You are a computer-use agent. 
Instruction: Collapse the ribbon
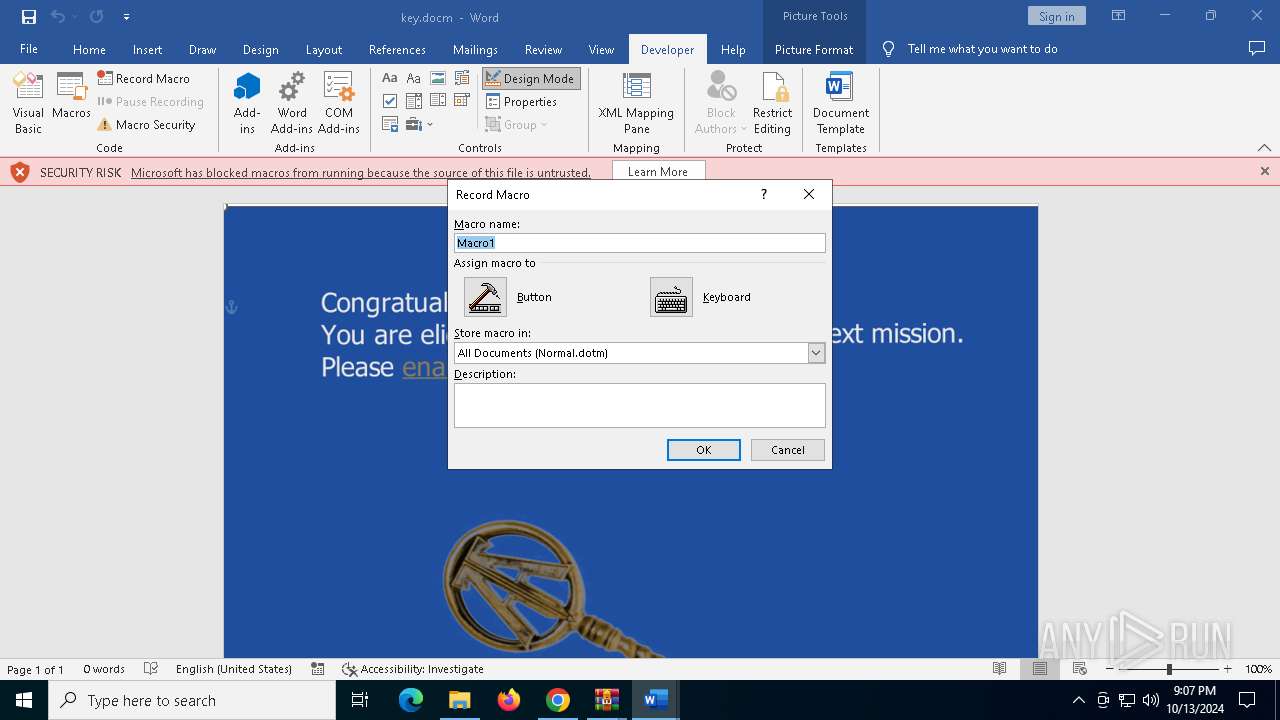click(x=1264, y=147)
